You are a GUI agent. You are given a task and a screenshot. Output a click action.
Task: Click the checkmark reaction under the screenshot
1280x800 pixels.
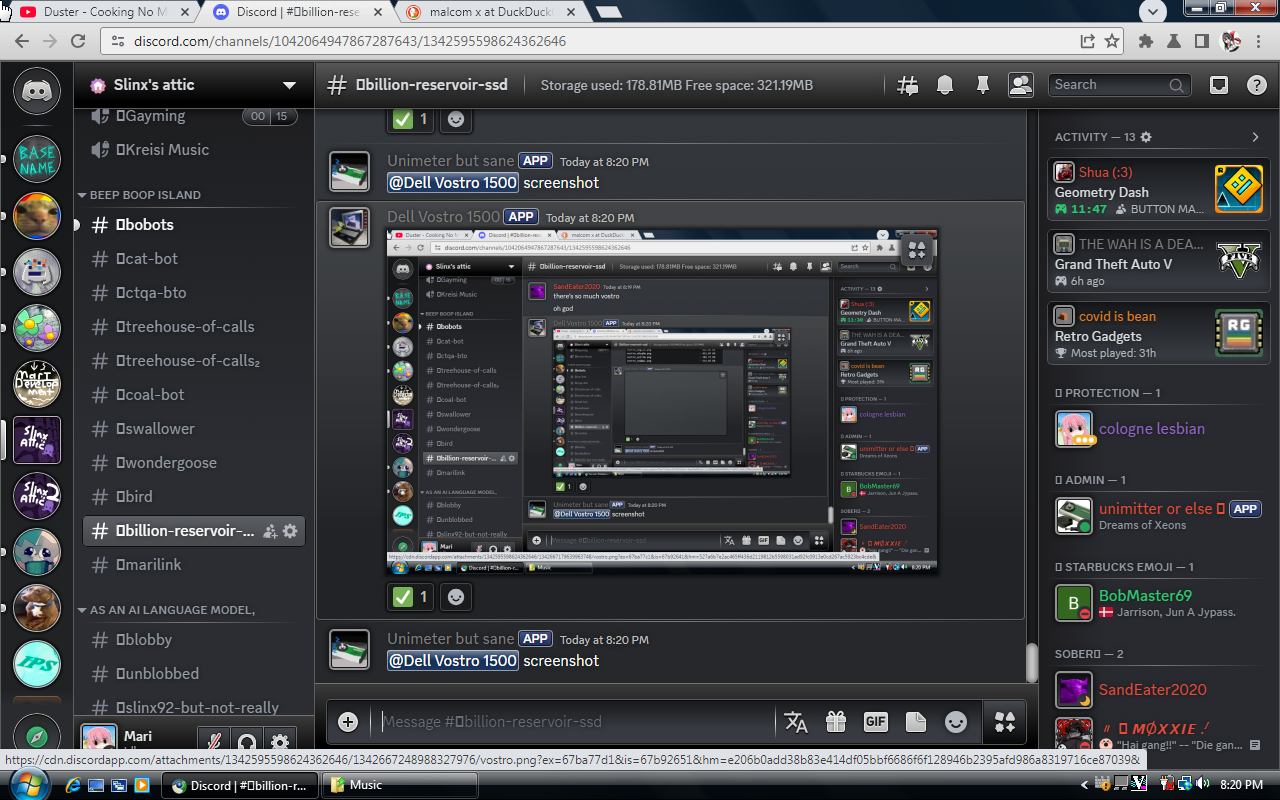pyautogui.click(x=412, y=597)
